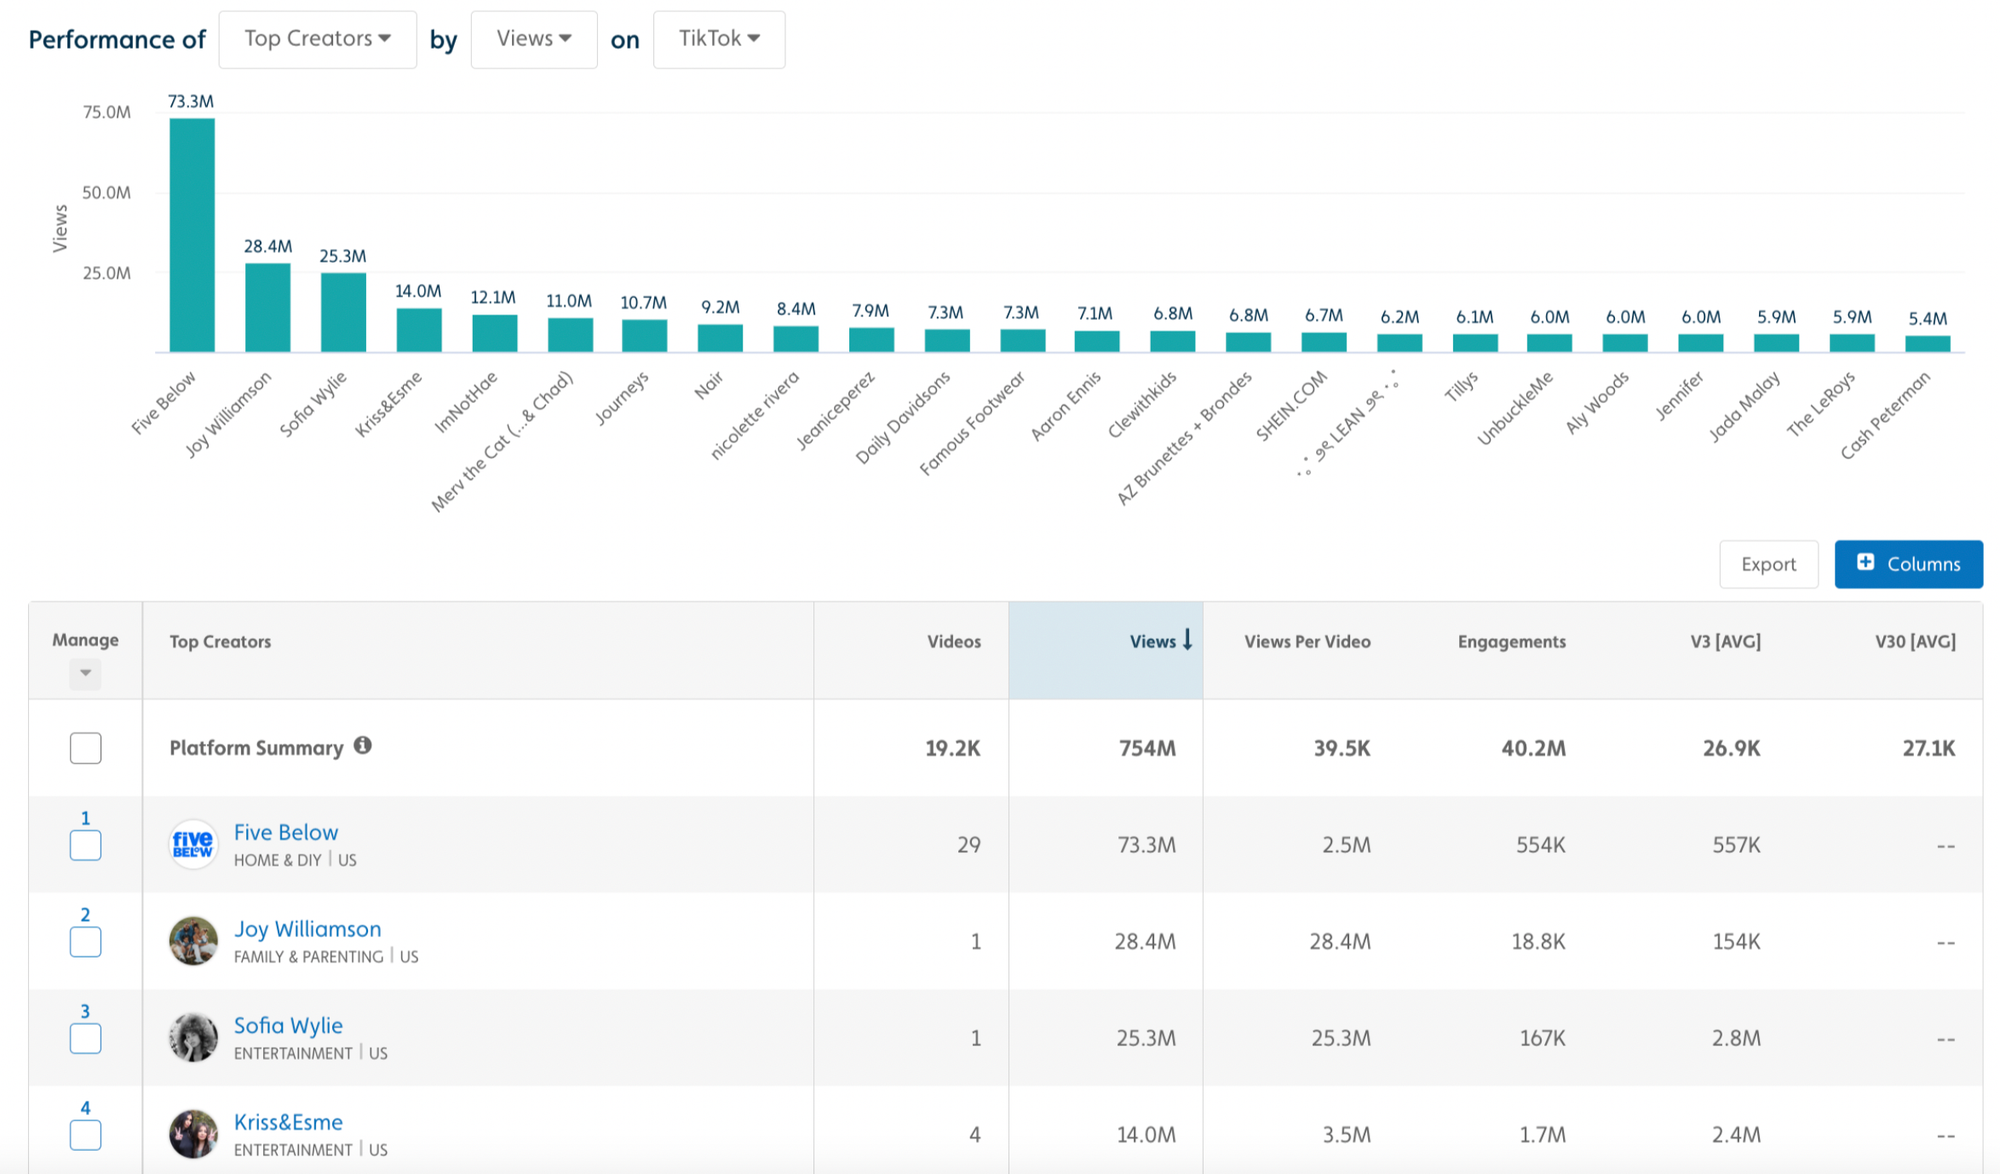Click the Merv the Cat 11.0M bar
Viewport: 2000px width, 1174px height.
pyautogui.click(x=570, y=335)
